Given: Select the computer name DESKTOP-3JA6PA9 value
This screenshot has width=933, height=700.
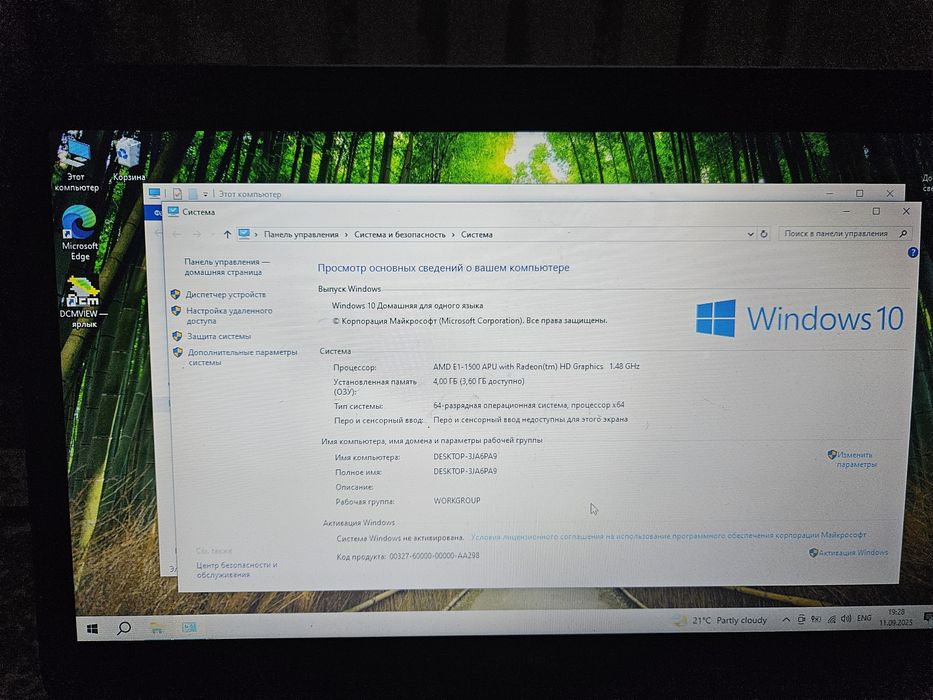Looking at the screenshot, I should tap(465, 457).
